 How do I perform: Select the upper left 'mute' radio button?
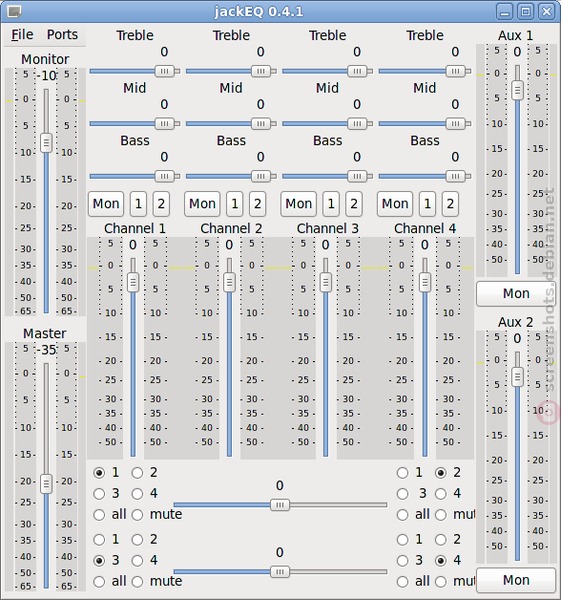click(x=137, y=515)
